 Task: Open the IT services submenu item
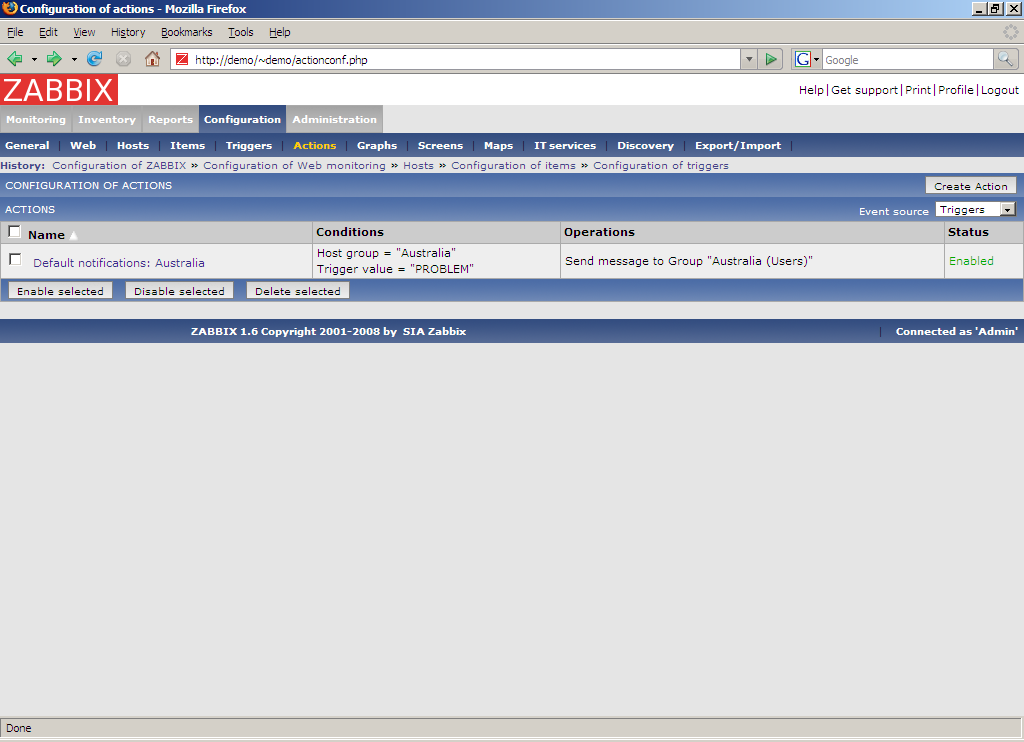coord(565,146)
